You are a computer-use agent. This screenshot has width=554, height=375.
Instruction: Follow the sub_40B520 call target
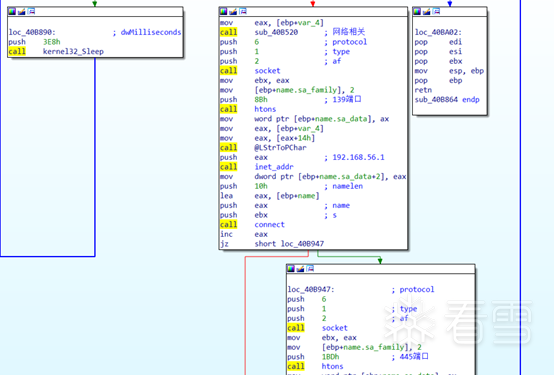(x=276, y=32)
